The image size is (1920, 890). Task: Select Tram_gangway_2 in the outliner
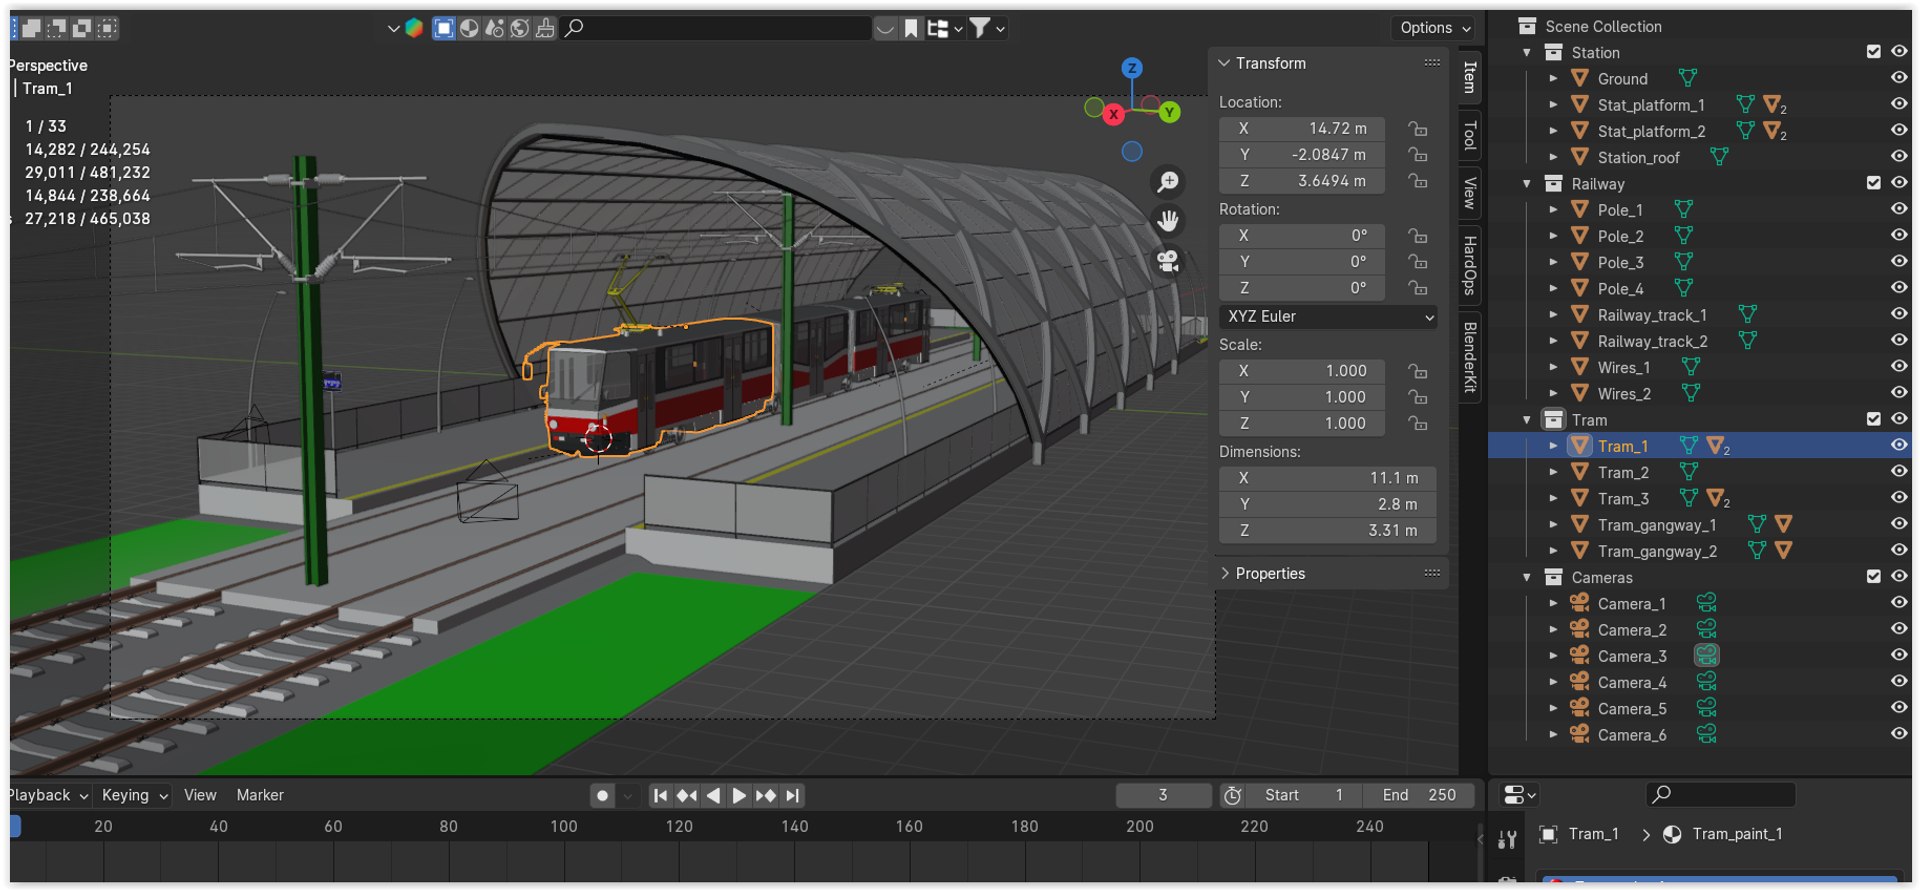1657,551
